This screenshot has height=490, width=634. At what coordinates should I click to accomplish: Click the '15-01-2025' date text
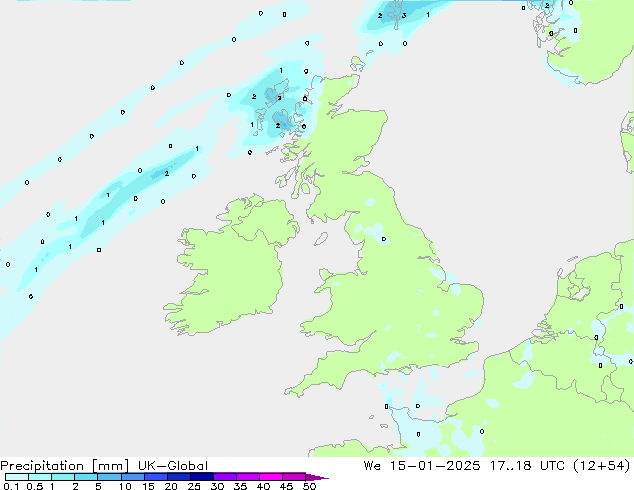pyautogui.click(x=435, y=466)
